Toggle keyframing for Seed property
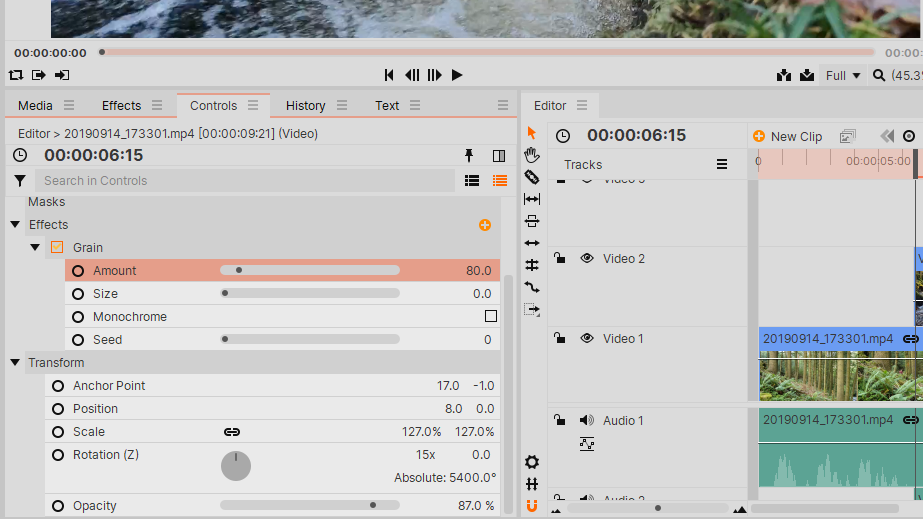Image resolution: width=923 pixels, height=519 pixels. [78, 340]
